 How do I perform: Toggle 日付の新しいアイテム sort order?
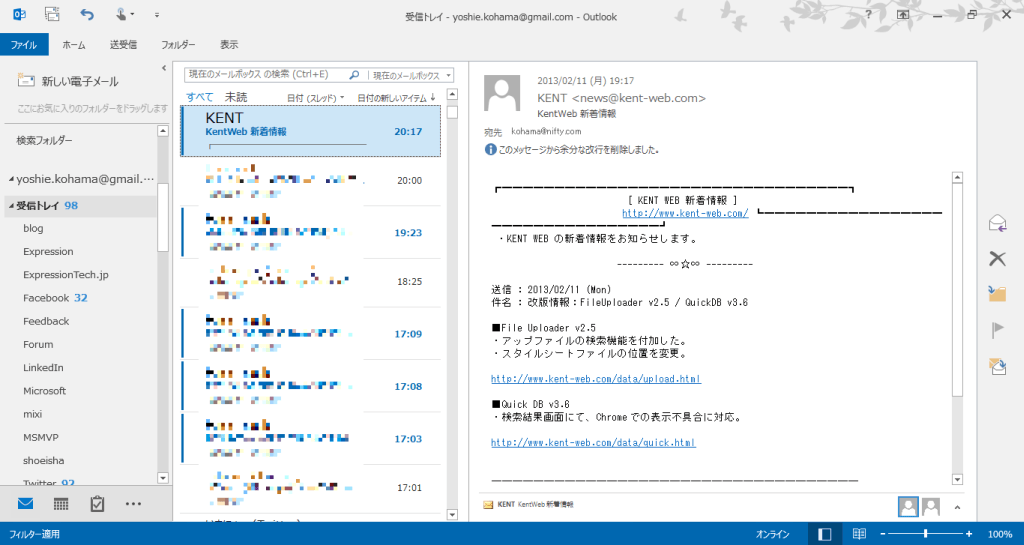[396, 98]
